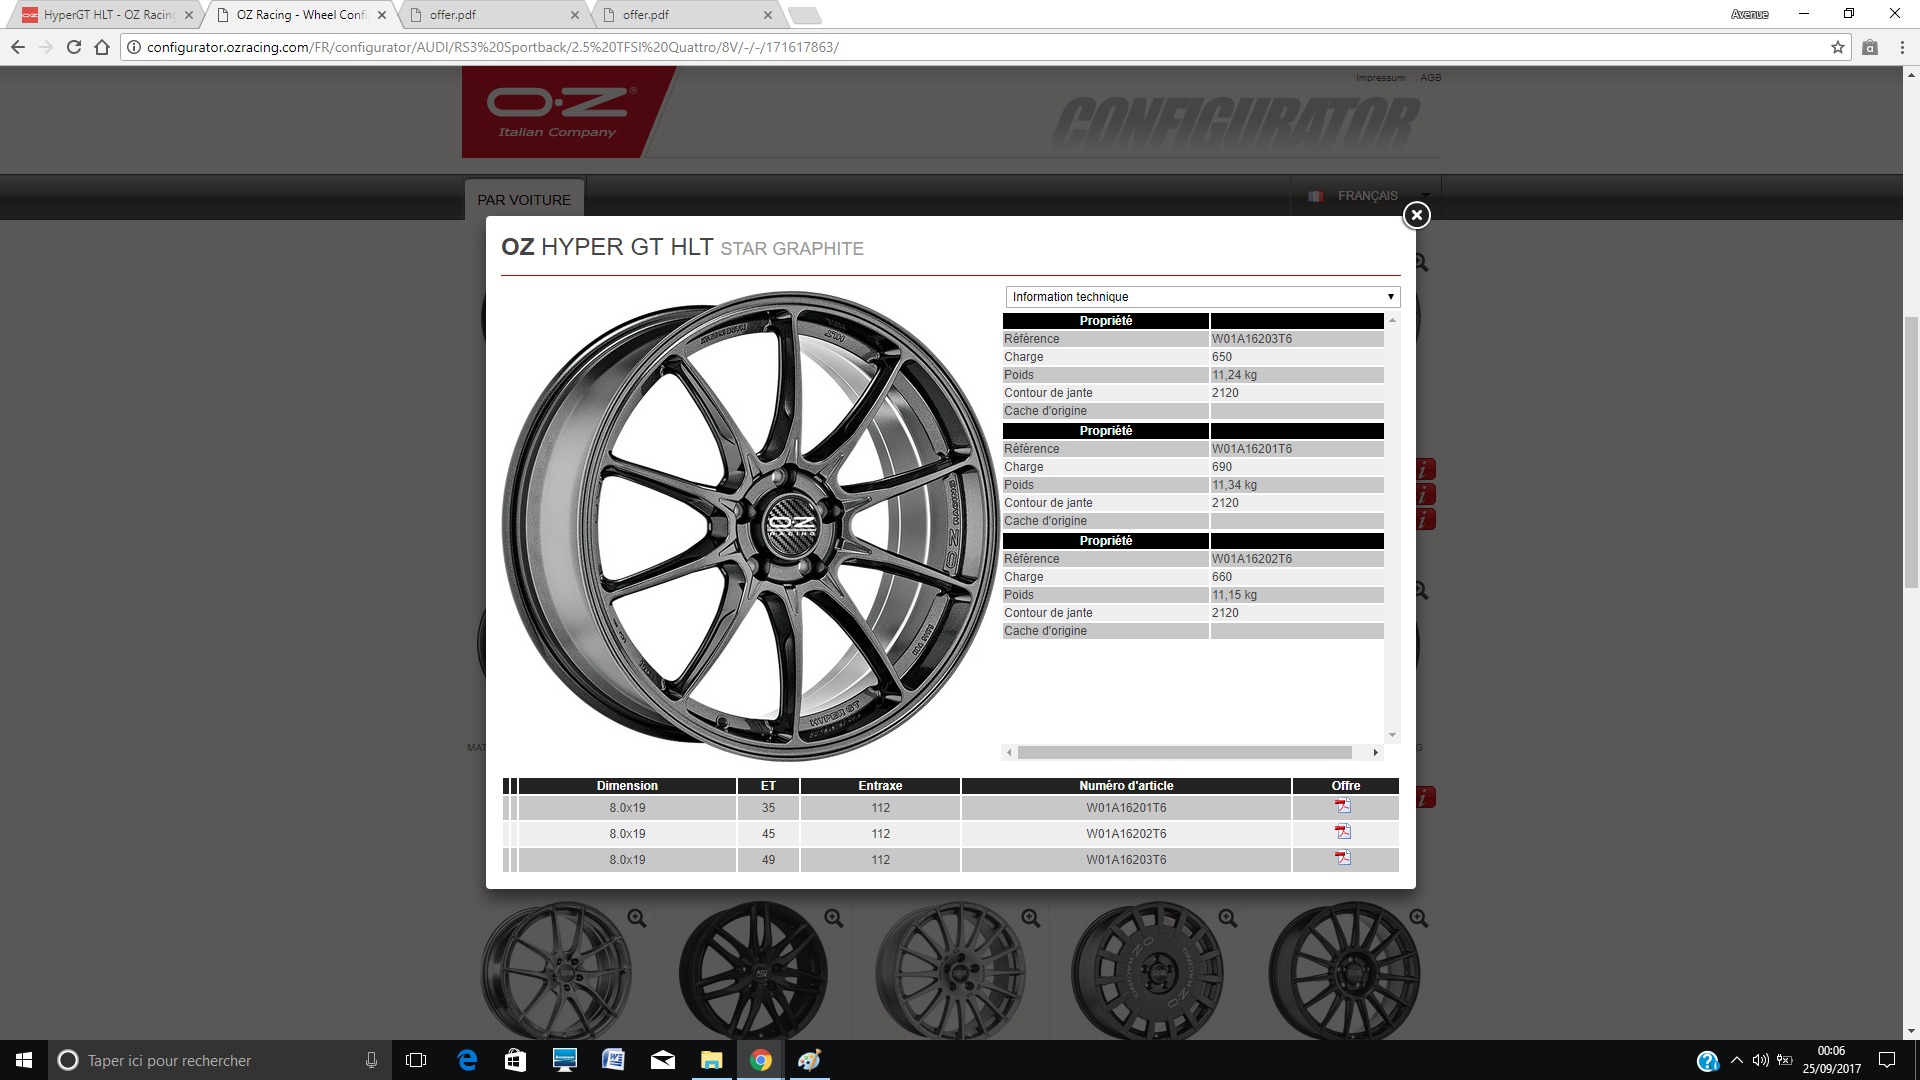The height and width of the screenshot is (1080, 1920).
Task: Open File Explorer from taskbar
Action: pos(711,1060)
